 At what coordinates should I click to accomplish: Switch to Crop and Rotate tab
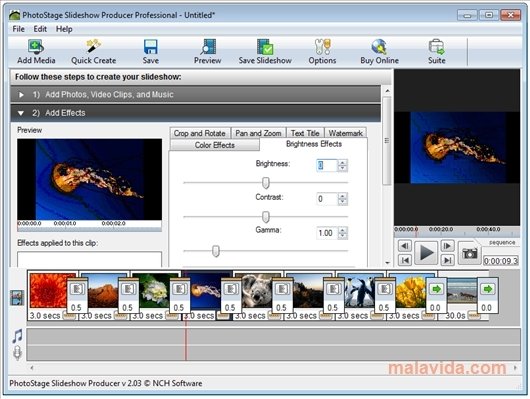coord(200,133)
